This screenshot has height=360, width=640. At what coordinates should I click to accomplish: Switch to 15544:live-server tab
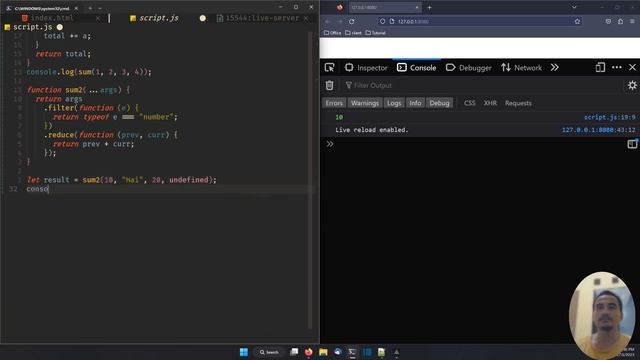point(262,18)
